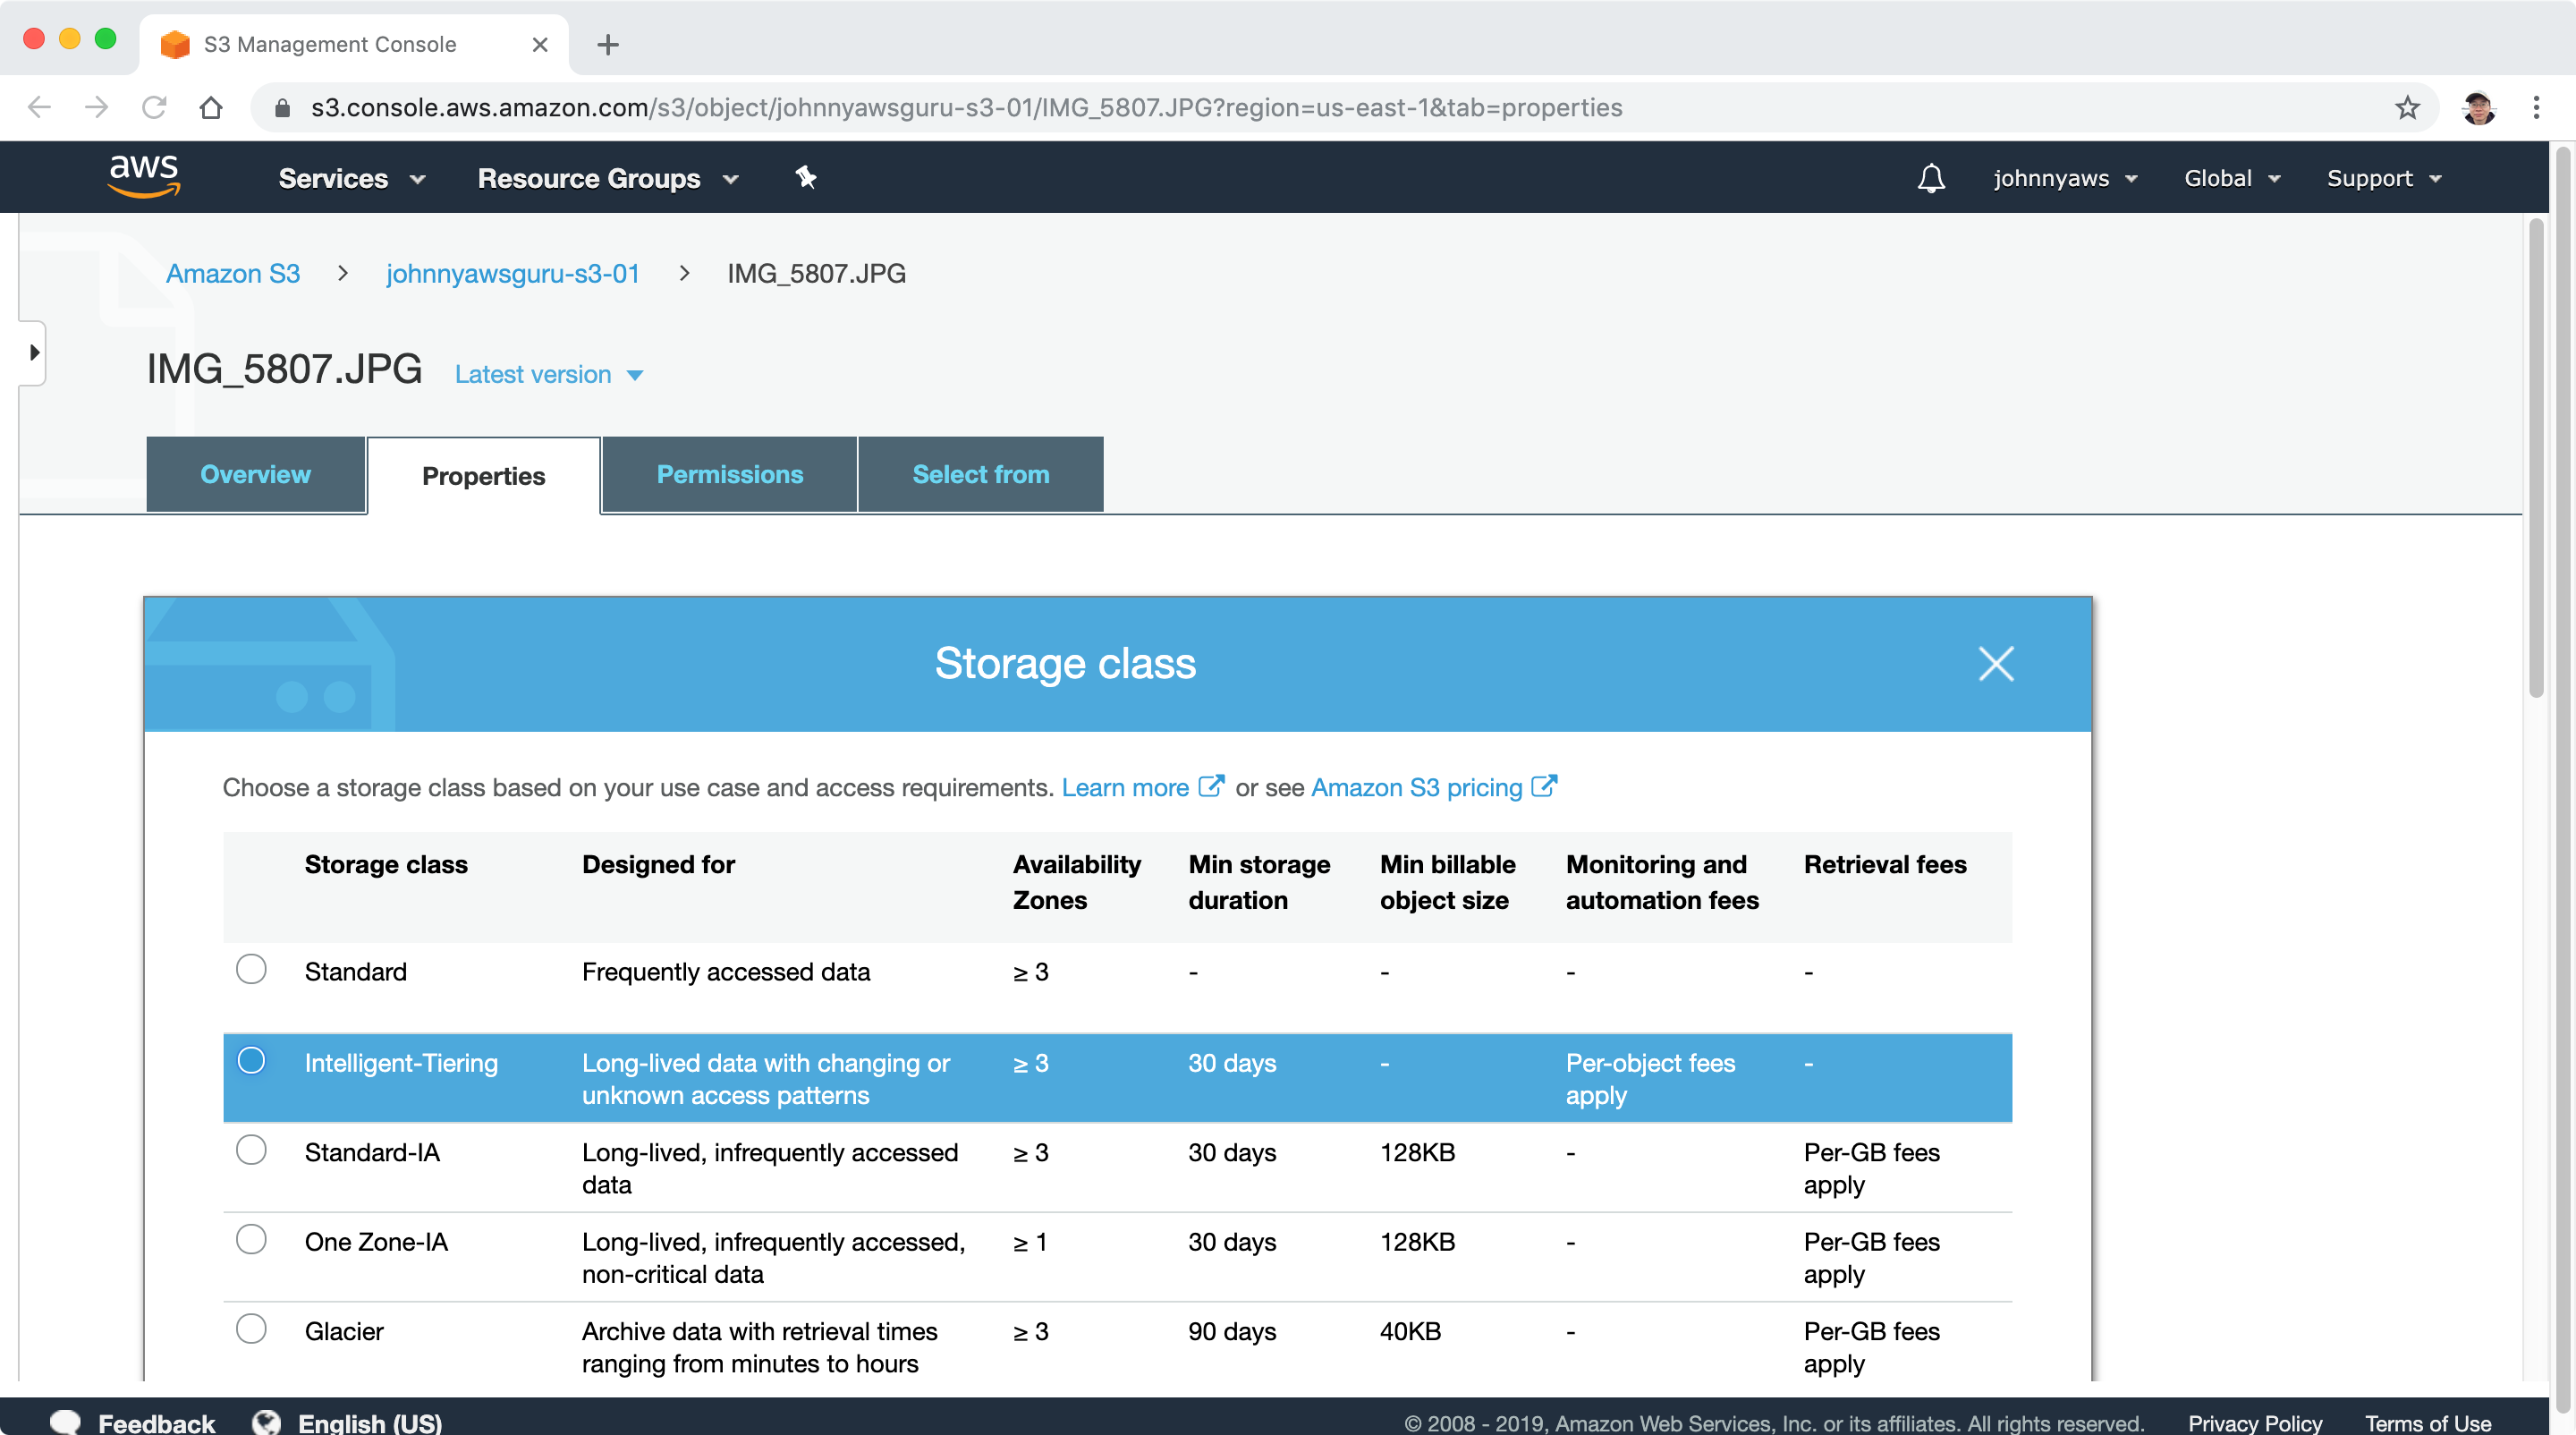Open the Global region dropdown
This screenshot has width=2576, height=1435.
click(2232, 178)
